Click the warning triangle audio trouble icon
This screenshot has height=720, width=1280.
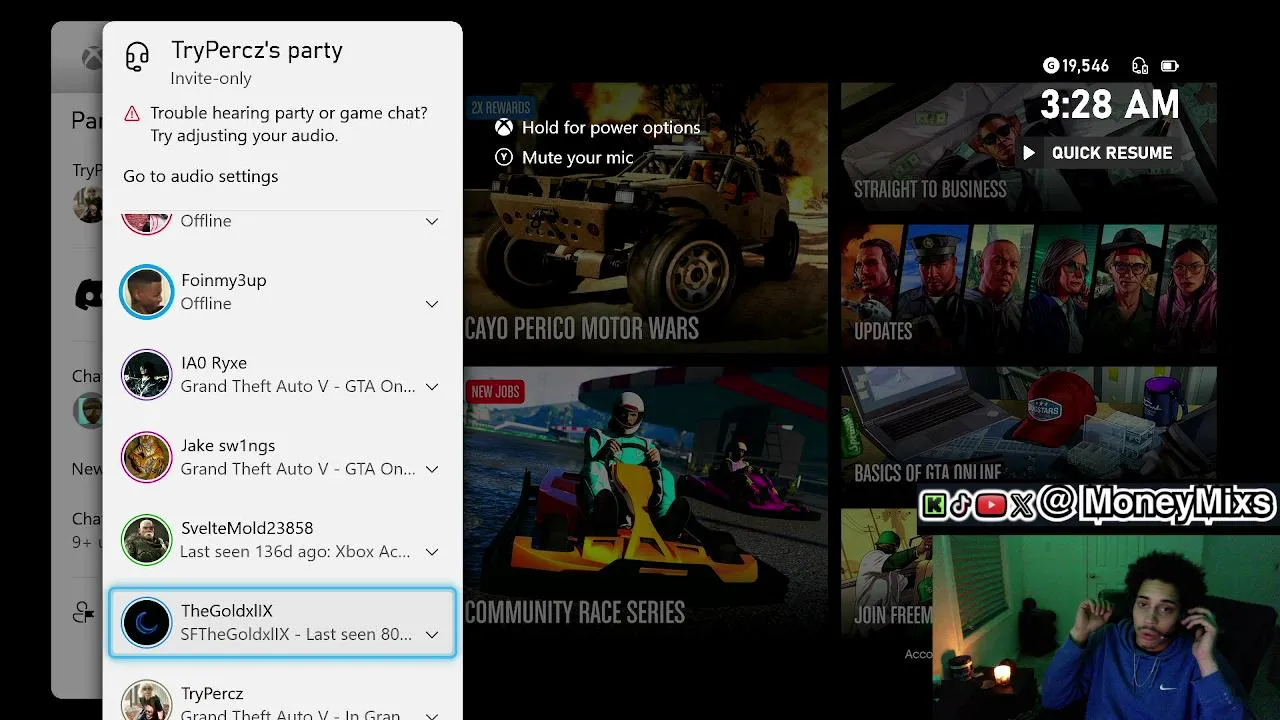click(x=132, y=114)
